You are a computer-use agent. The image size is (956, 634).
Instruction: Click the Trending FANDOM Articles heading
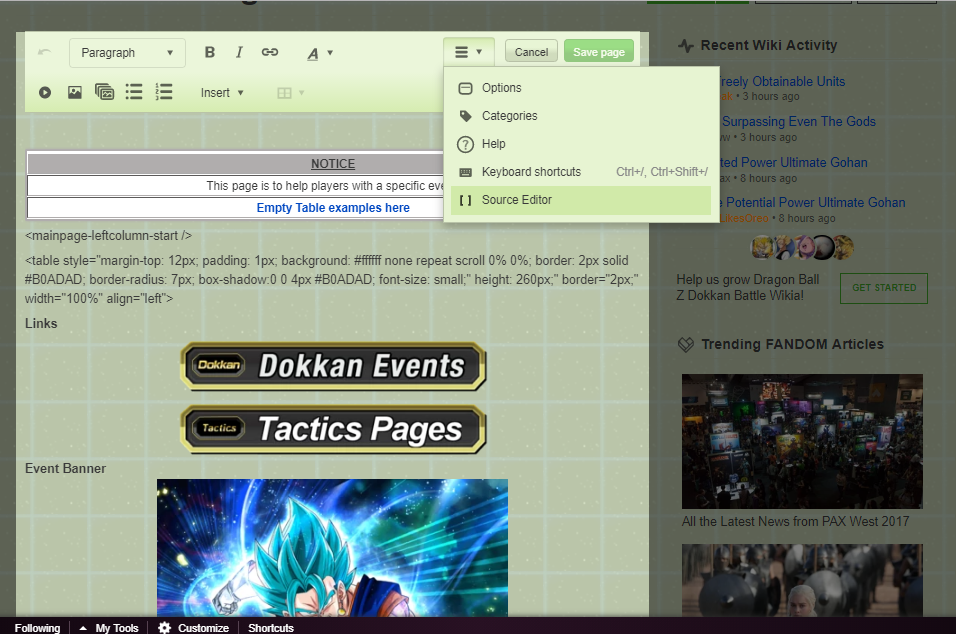click(x=792, y=344)
